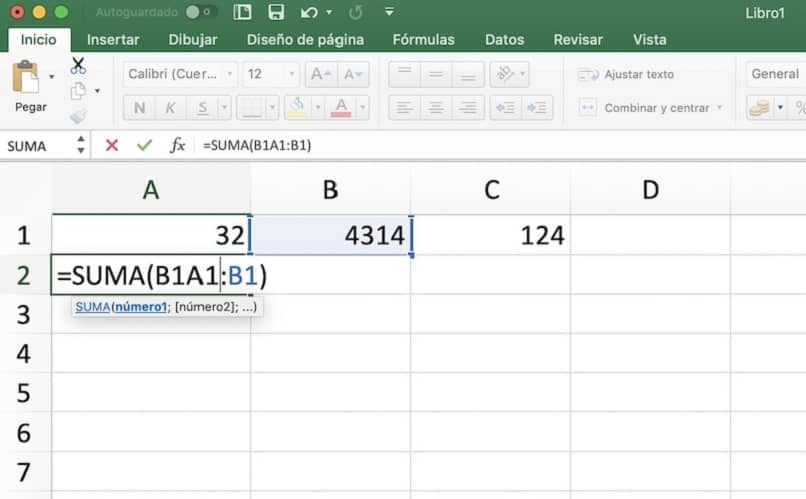Customize quick access toolbar arrow
The height and width of the screenshot is (499, 806).
point(390,11)
